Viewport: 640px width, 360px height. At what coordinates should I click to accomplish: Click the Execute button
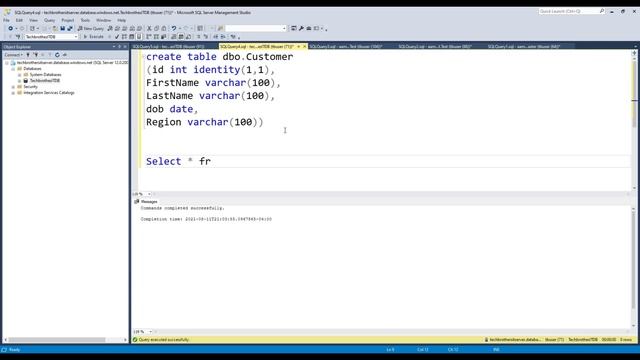[x=93, y=37]
